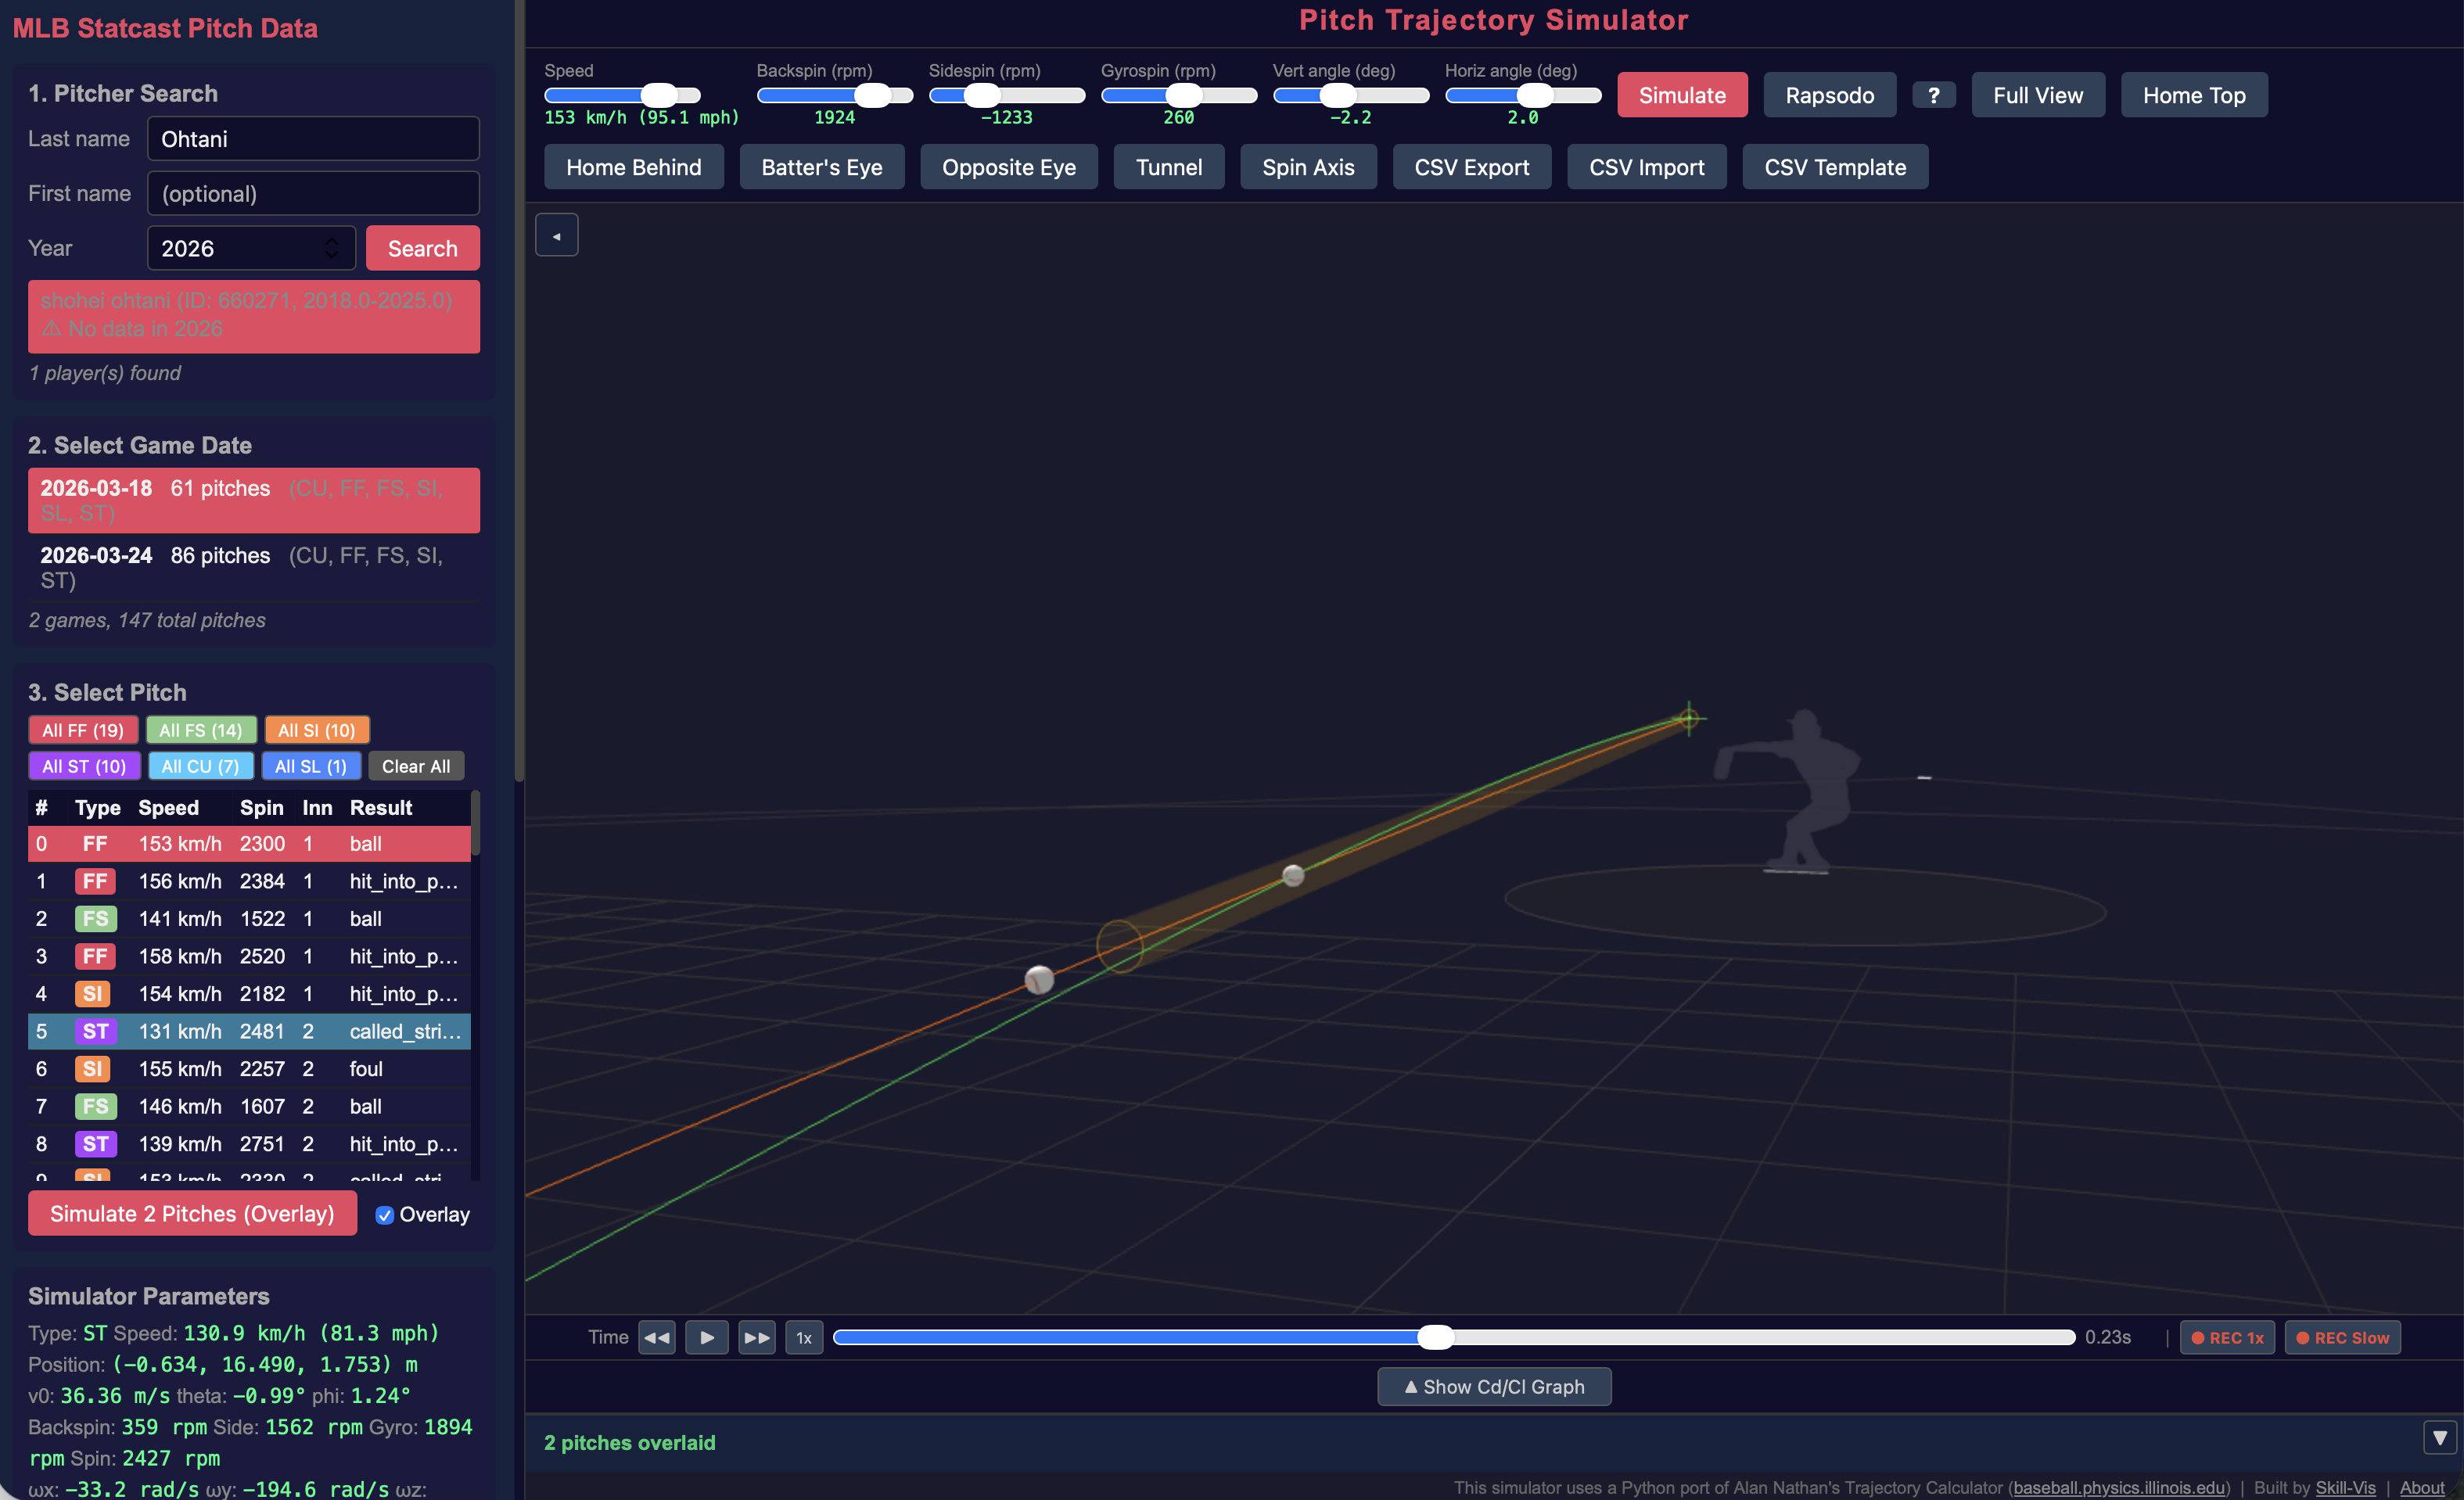Select the shohei ohtani player result

click(x=253, y=315)
